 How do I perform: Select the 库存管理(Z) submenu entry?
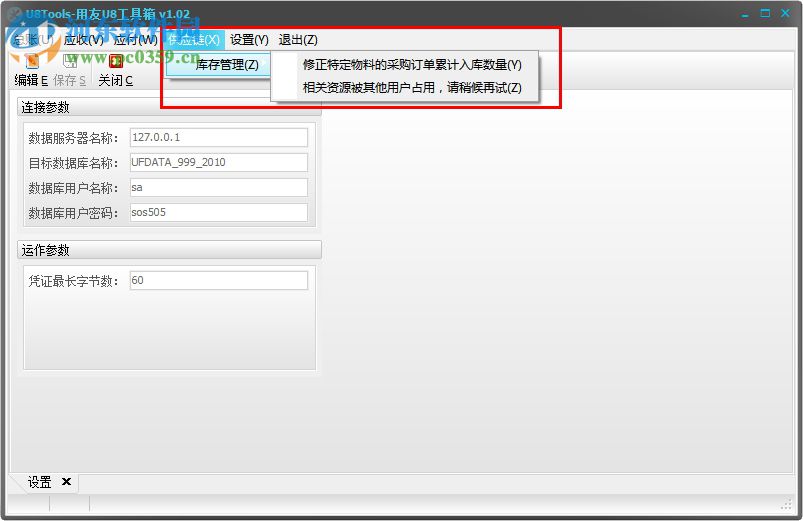[219, 65]
